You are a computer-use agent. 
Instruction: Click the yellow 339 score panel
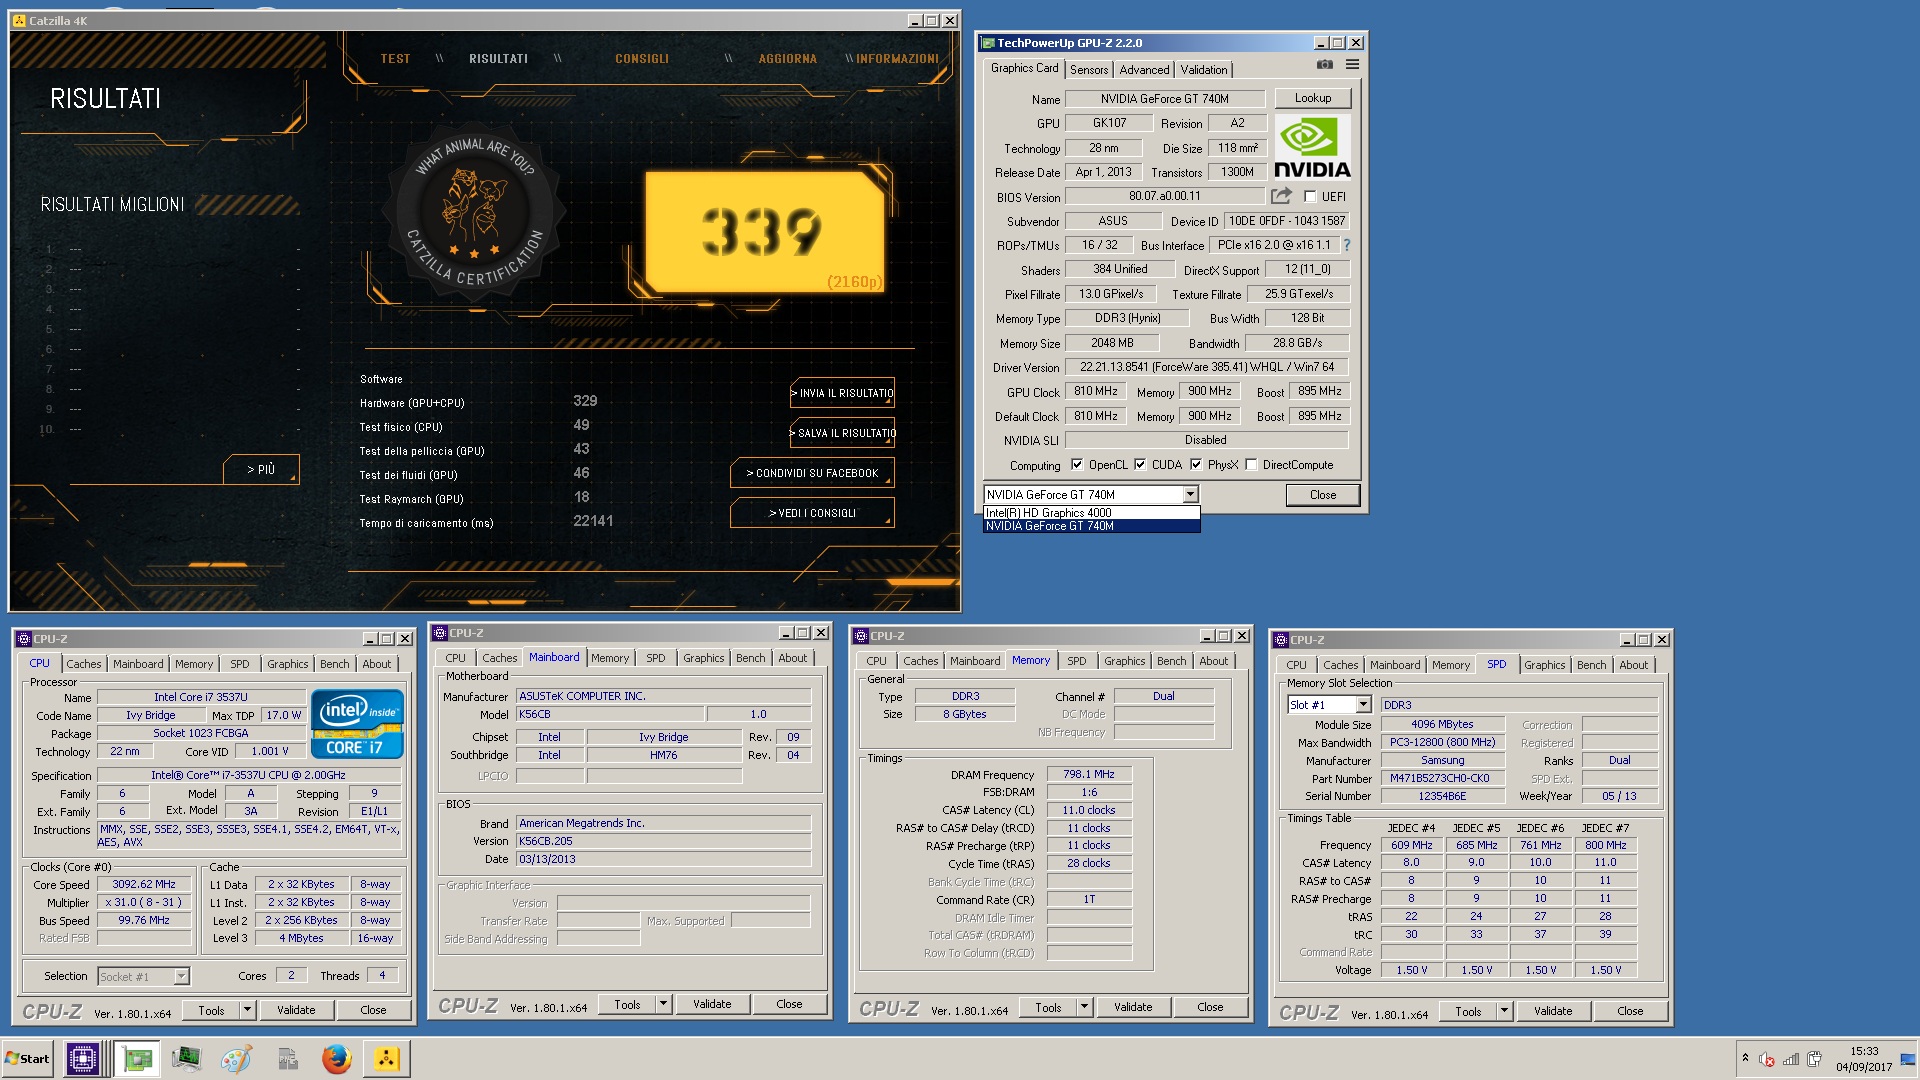click(x=765, y=232)
